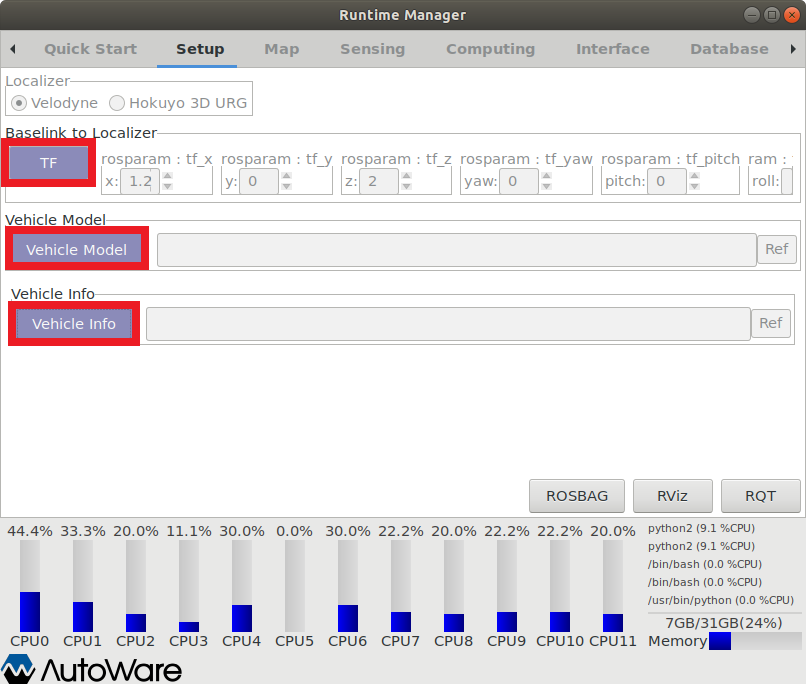This screenshot has height=684, width=806.
Task: Close the Runtime Manager window
Action: 791,15
